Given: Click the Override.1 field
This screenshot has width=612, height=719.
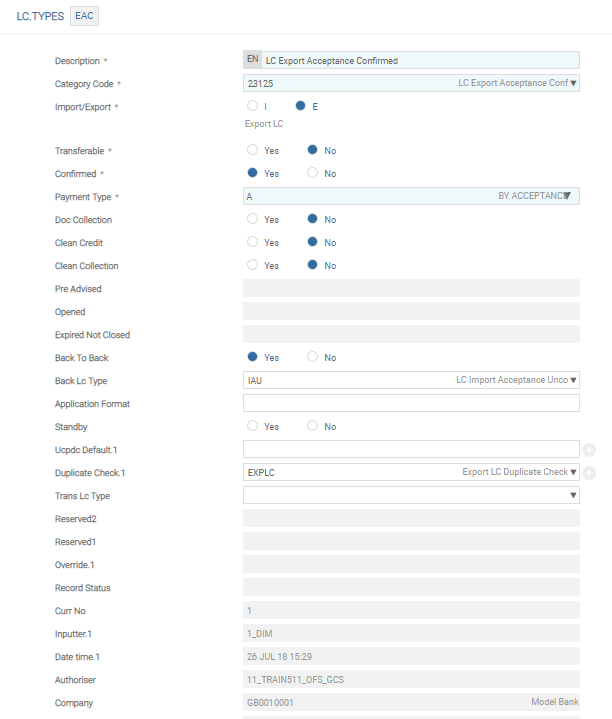Looking at the screenshot, I should [411, 564].
